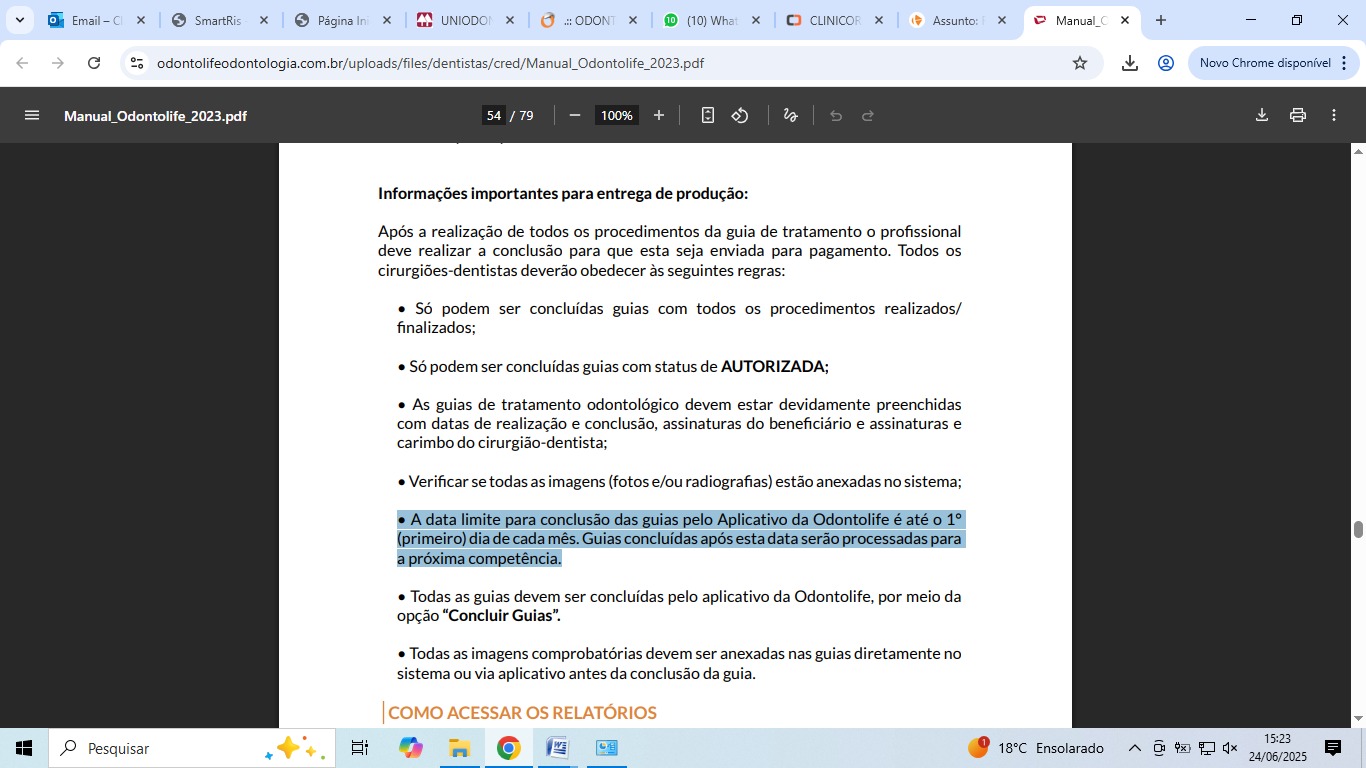Click the PDF redo arrow
Image resolution: width=1366 pixels, height=768 pixels.
point(868,115)
